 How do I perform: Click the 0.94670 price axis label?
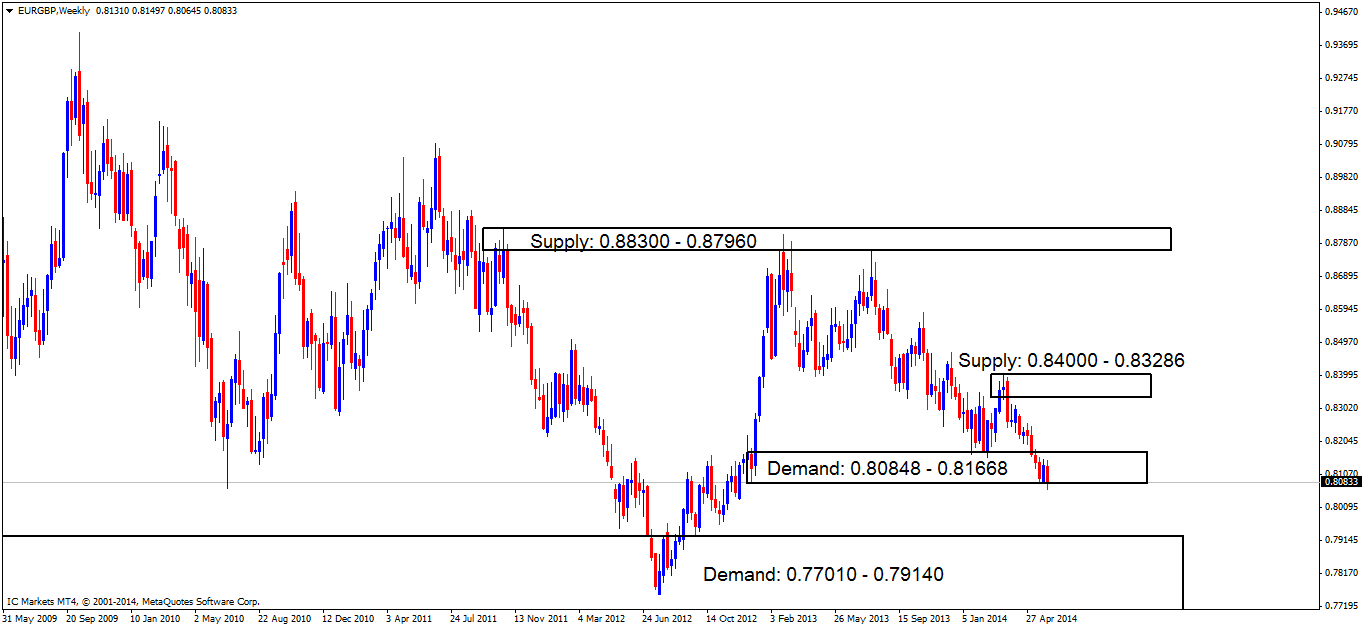(x=1339, y=12)
